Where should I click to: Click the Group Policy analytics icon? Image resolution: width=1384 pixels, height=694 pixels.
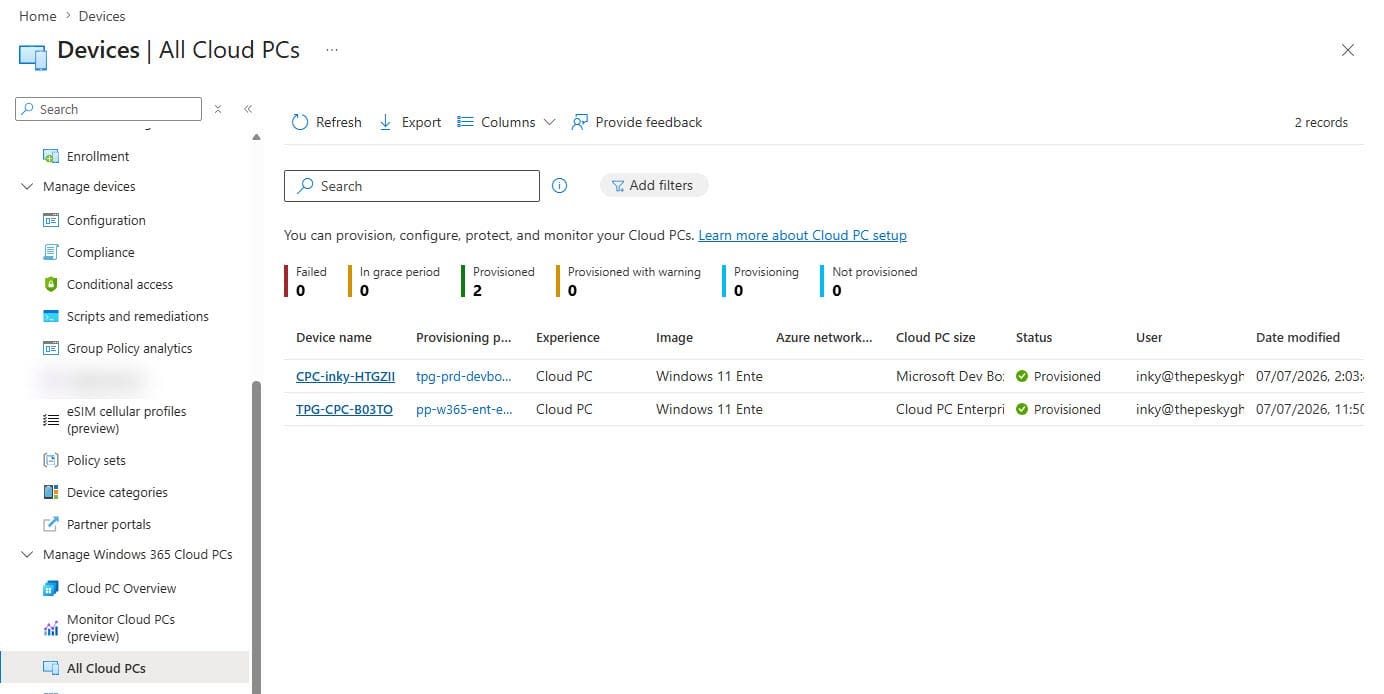click(51, 348)
